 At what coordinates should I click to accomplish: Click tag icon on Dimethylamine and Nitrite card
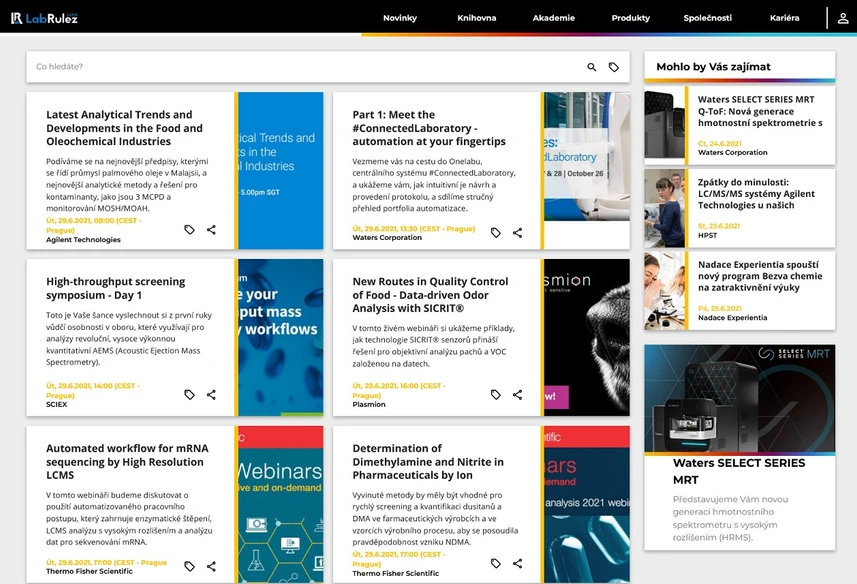click(495, 563)
